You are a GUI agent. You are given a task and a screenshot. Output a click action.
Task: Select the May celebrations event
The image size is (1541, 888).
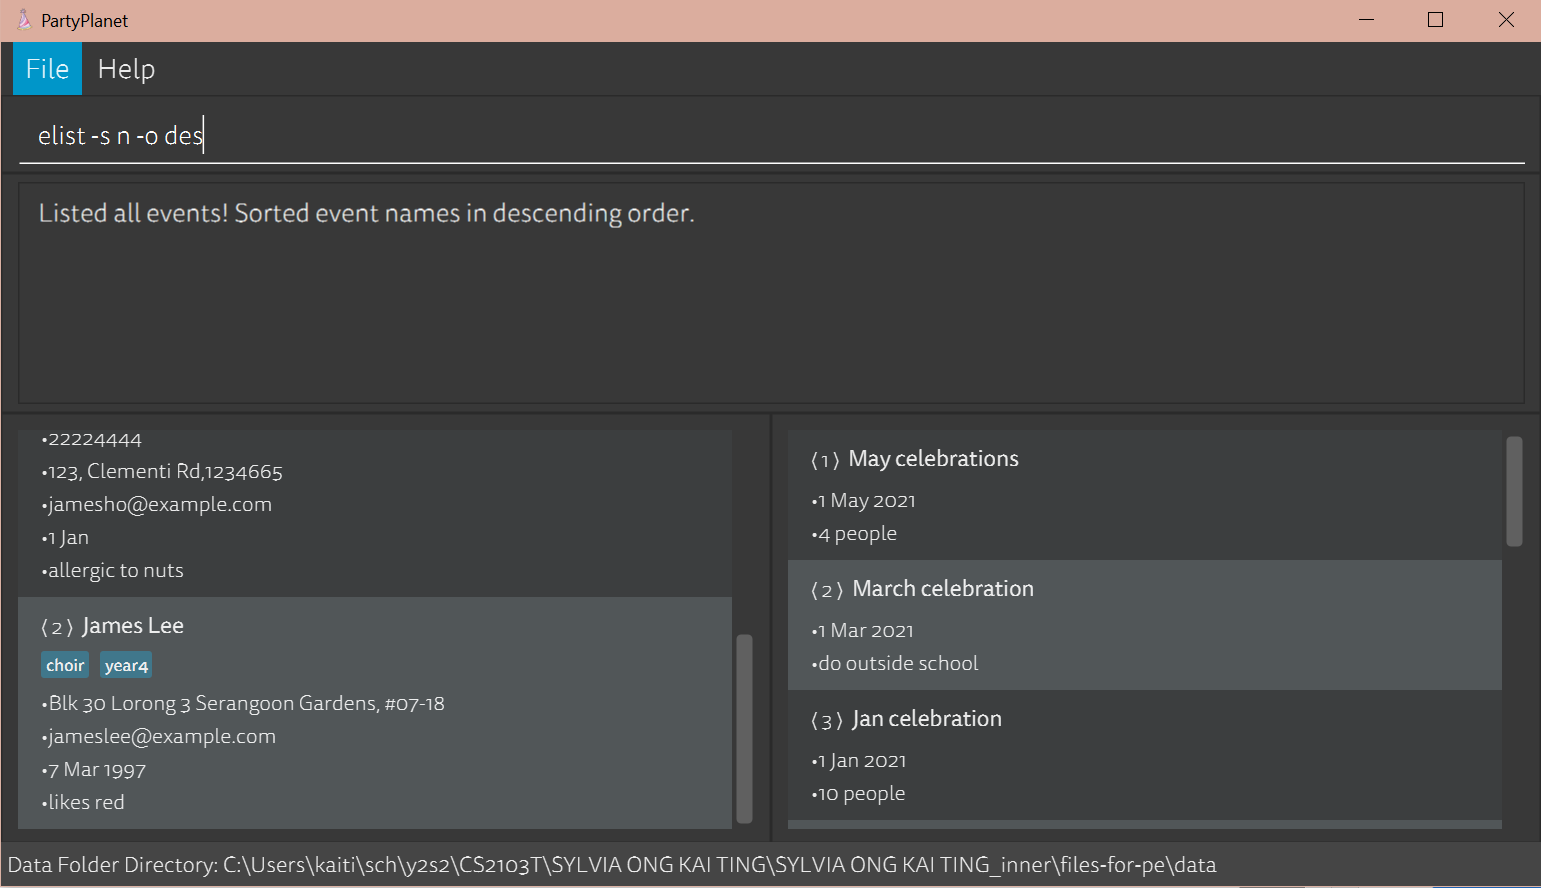[1145, 495]
